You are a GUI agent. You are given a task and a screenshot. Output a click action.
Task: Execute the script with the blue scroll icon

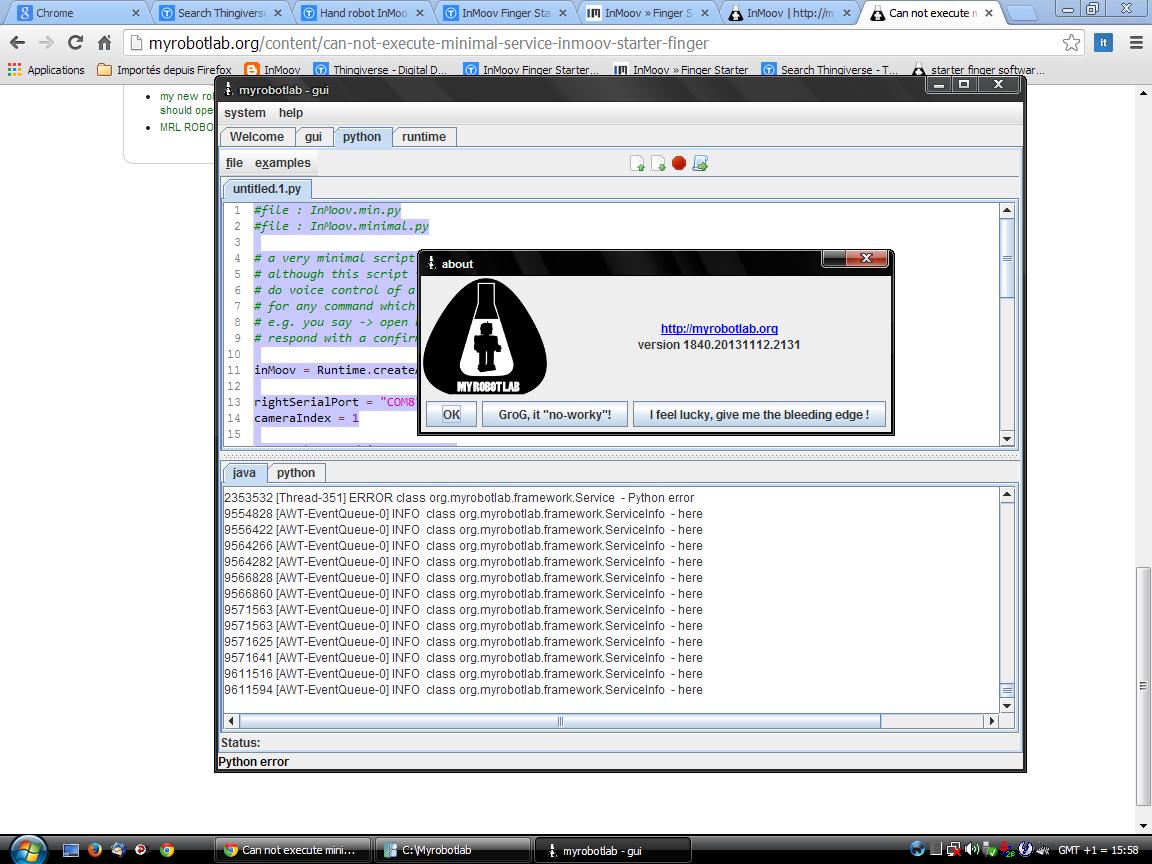coord(700,163)
